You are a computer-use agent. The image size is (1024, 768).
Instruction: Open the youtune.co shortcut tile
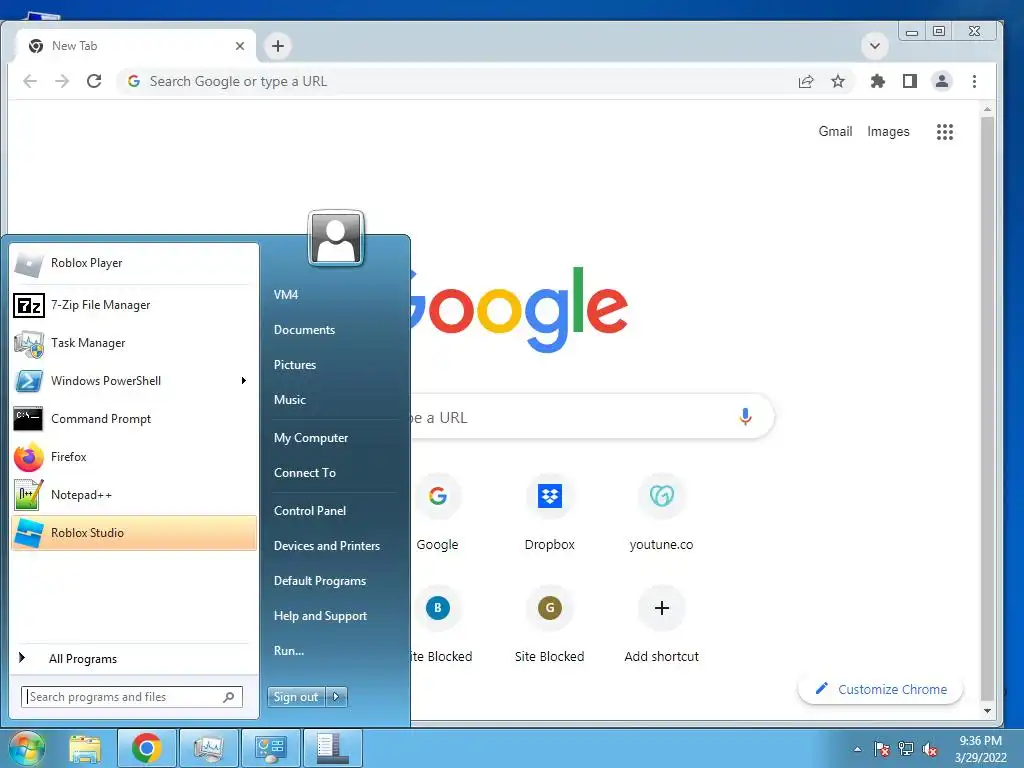662,513
